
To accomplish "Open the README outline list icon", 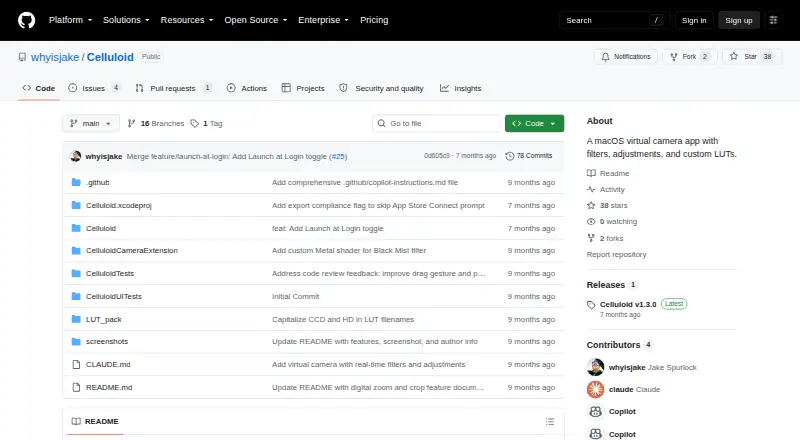I will pyautogui.click(x=549, y=422).
